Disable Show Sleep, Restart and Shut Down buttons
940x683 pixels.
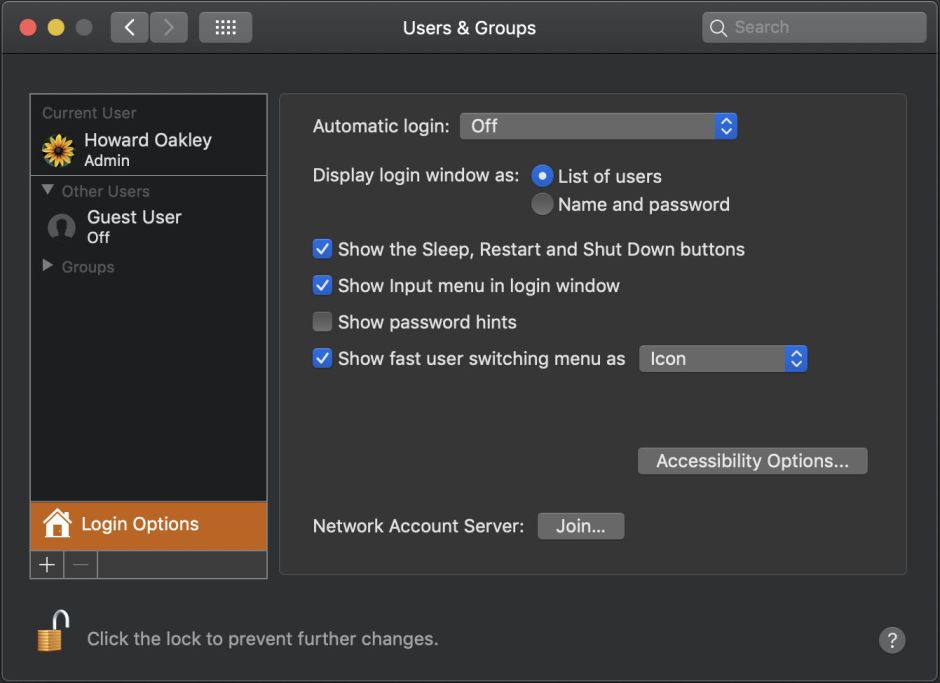(x=322, y=249)
